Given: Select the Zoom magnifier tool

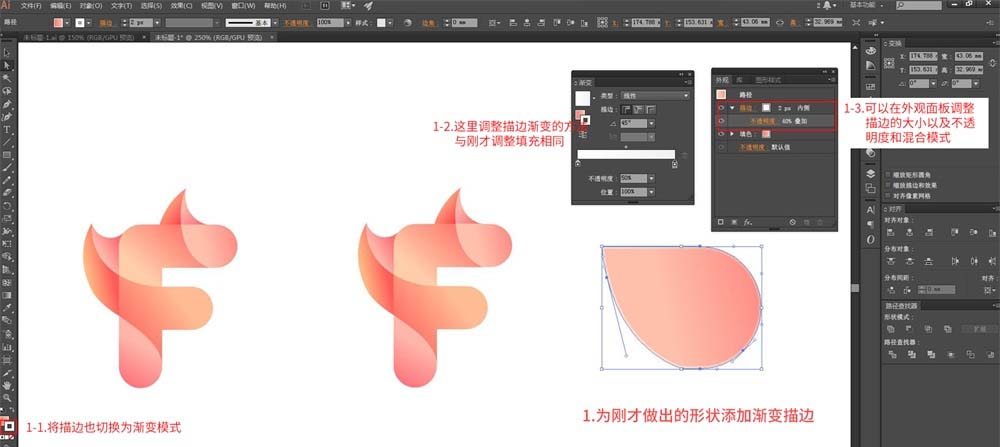Looking at the screenshot, I should (7, 397).
